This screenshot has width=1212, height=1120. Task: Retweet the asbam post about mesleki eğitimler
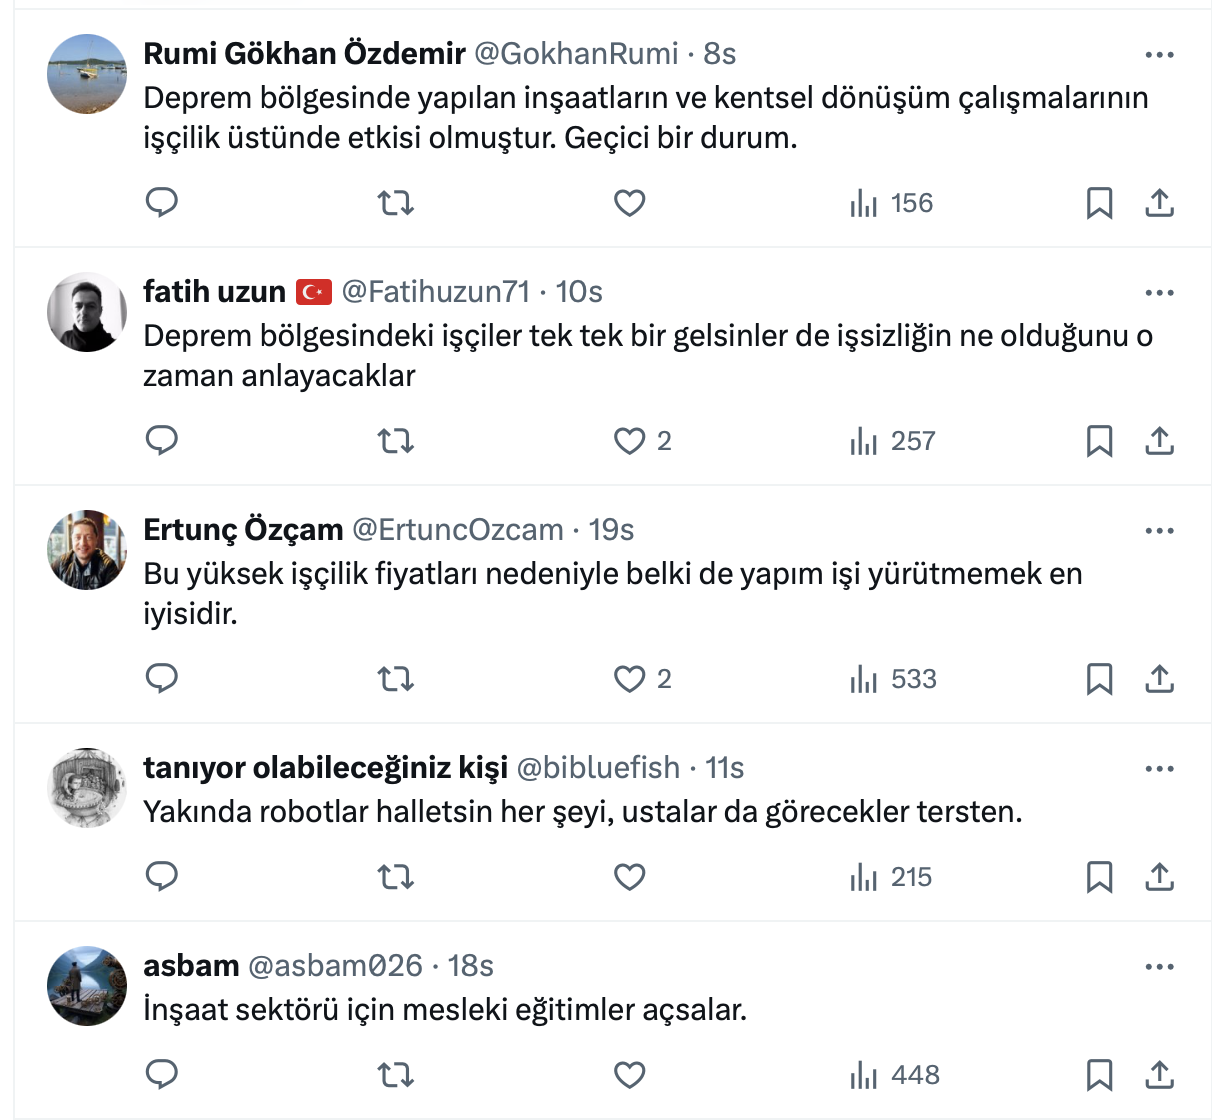coord(396,1075)
